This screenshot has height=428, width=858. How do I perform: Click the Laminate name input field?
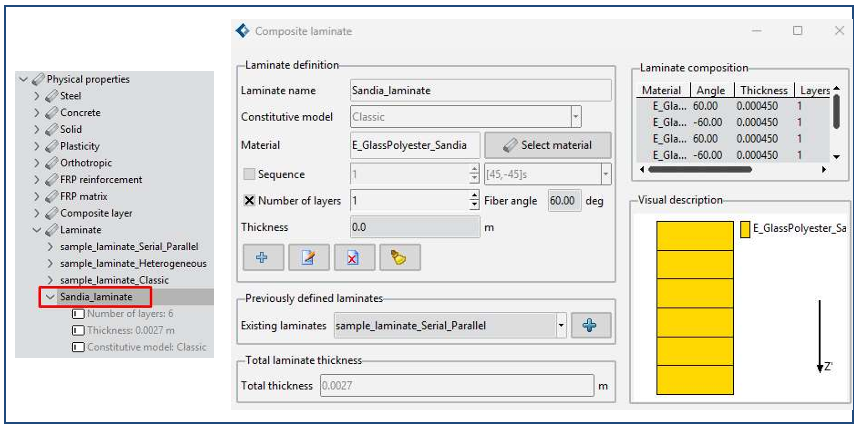click(480, 90)
